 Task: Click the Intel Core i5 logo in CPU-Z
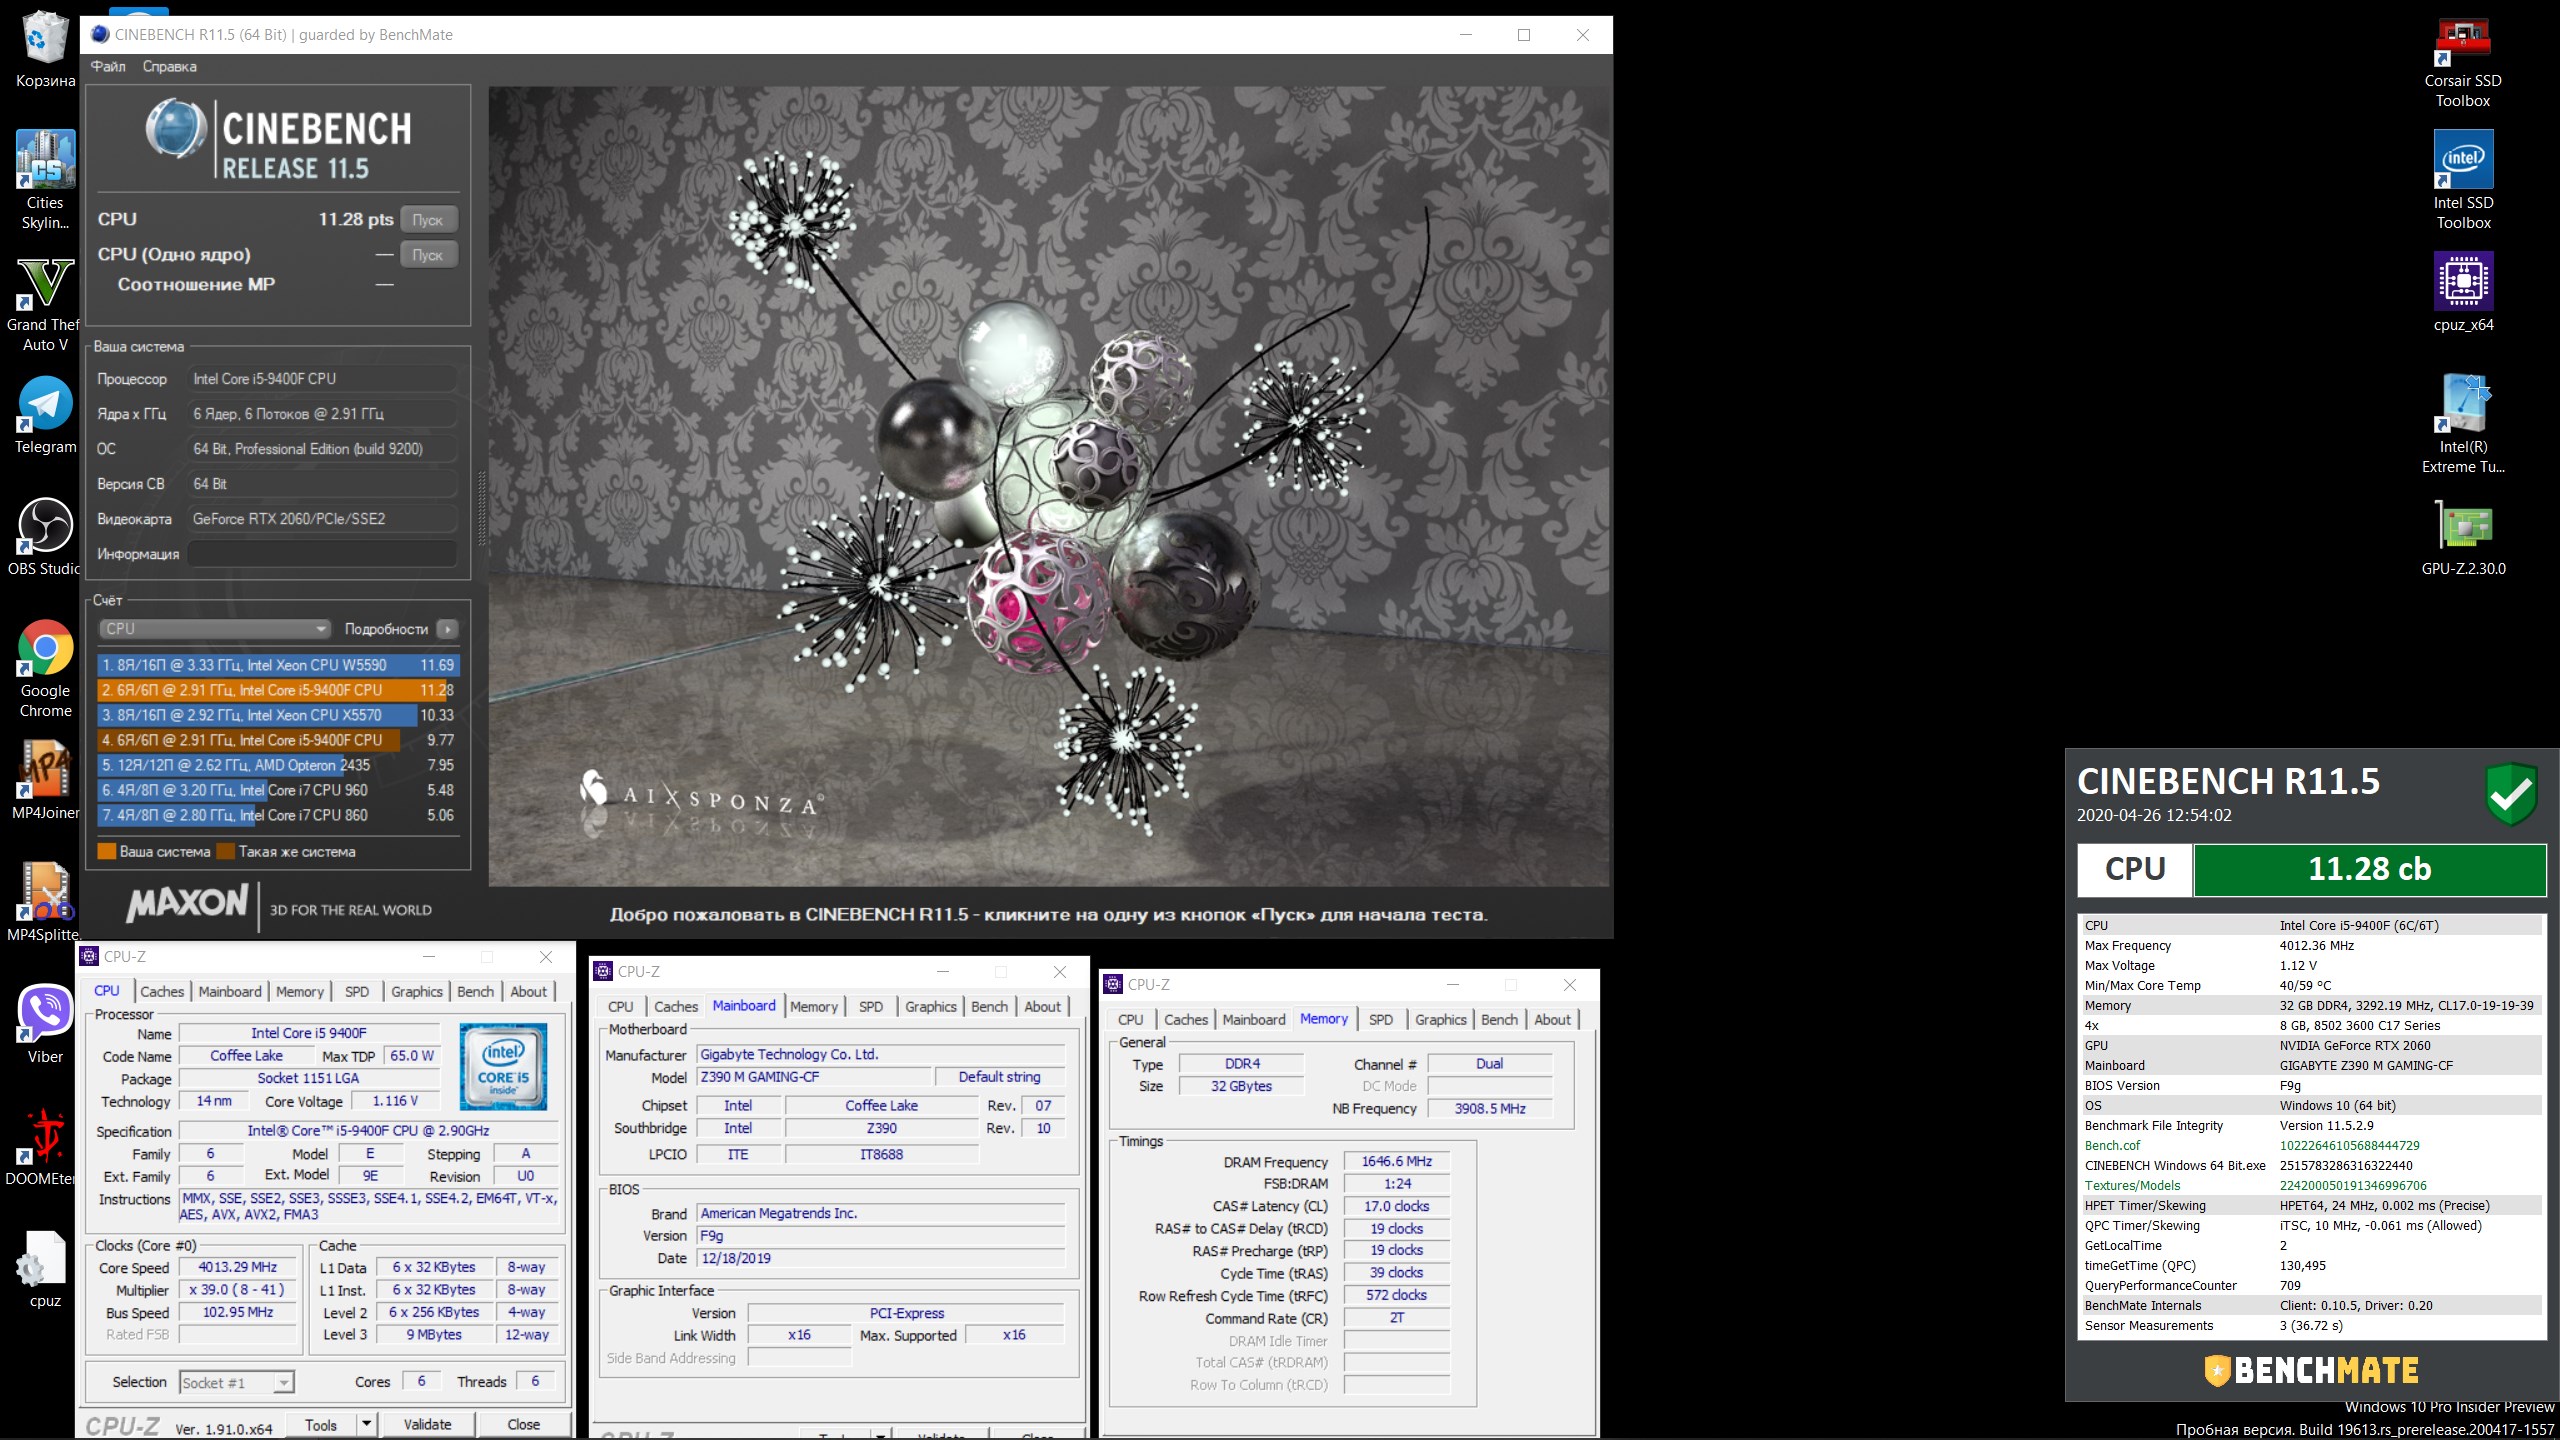tap(503, 1066)
